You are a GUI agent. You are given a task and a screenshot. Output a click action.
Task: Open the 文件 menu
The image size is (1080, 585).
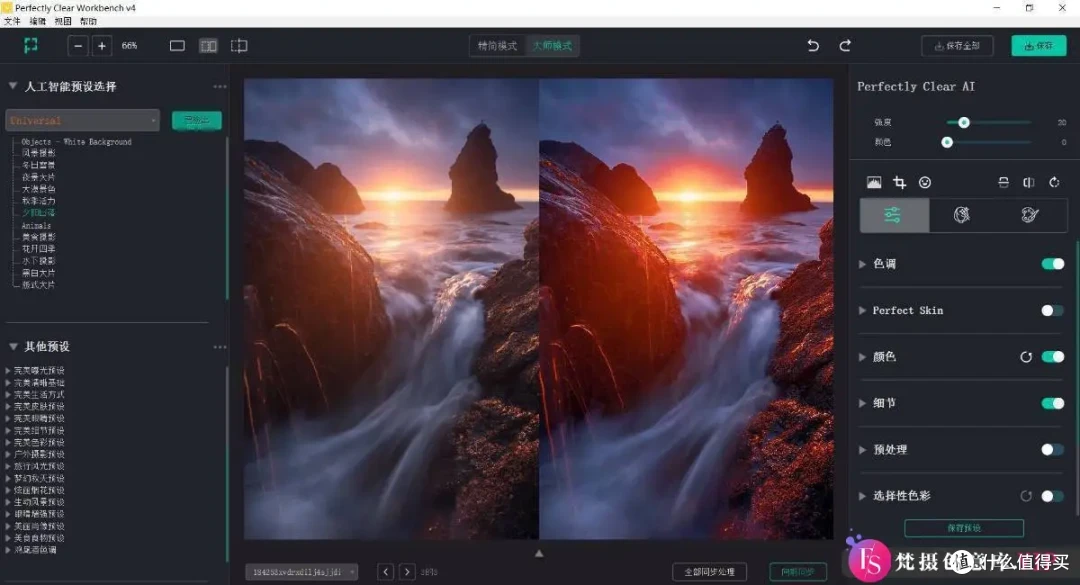click(x=12, y=21)
